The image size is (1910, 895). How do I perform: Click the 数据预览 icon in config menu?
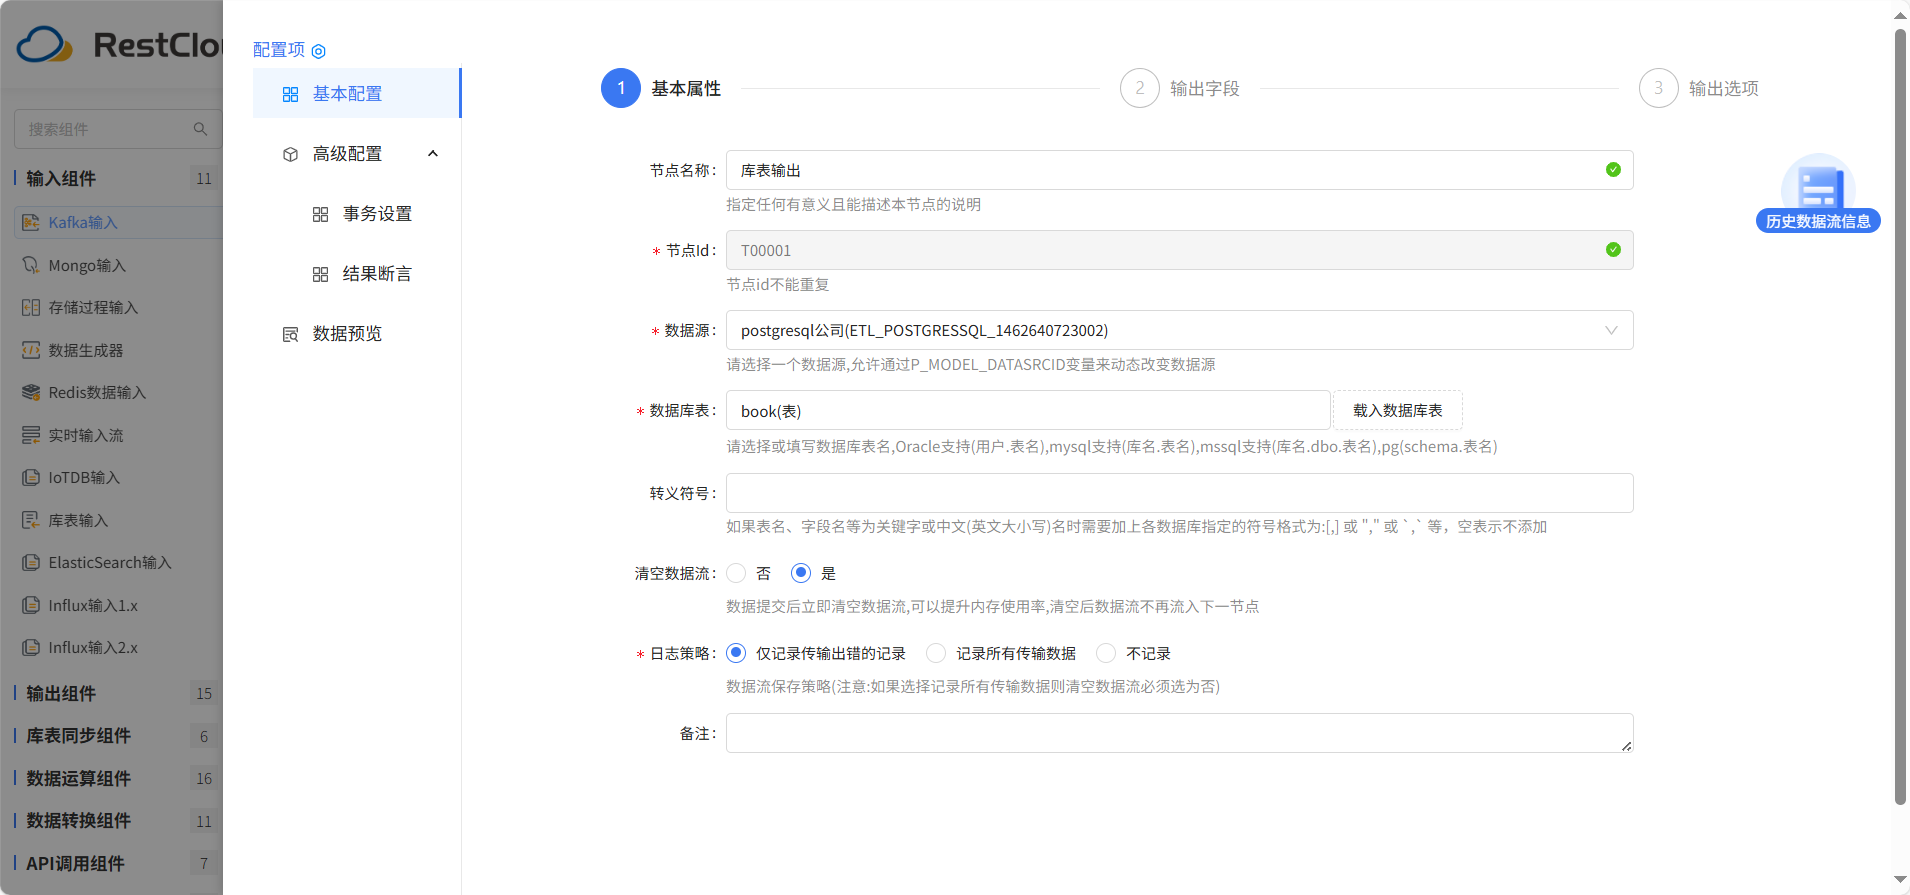[290, 334]
